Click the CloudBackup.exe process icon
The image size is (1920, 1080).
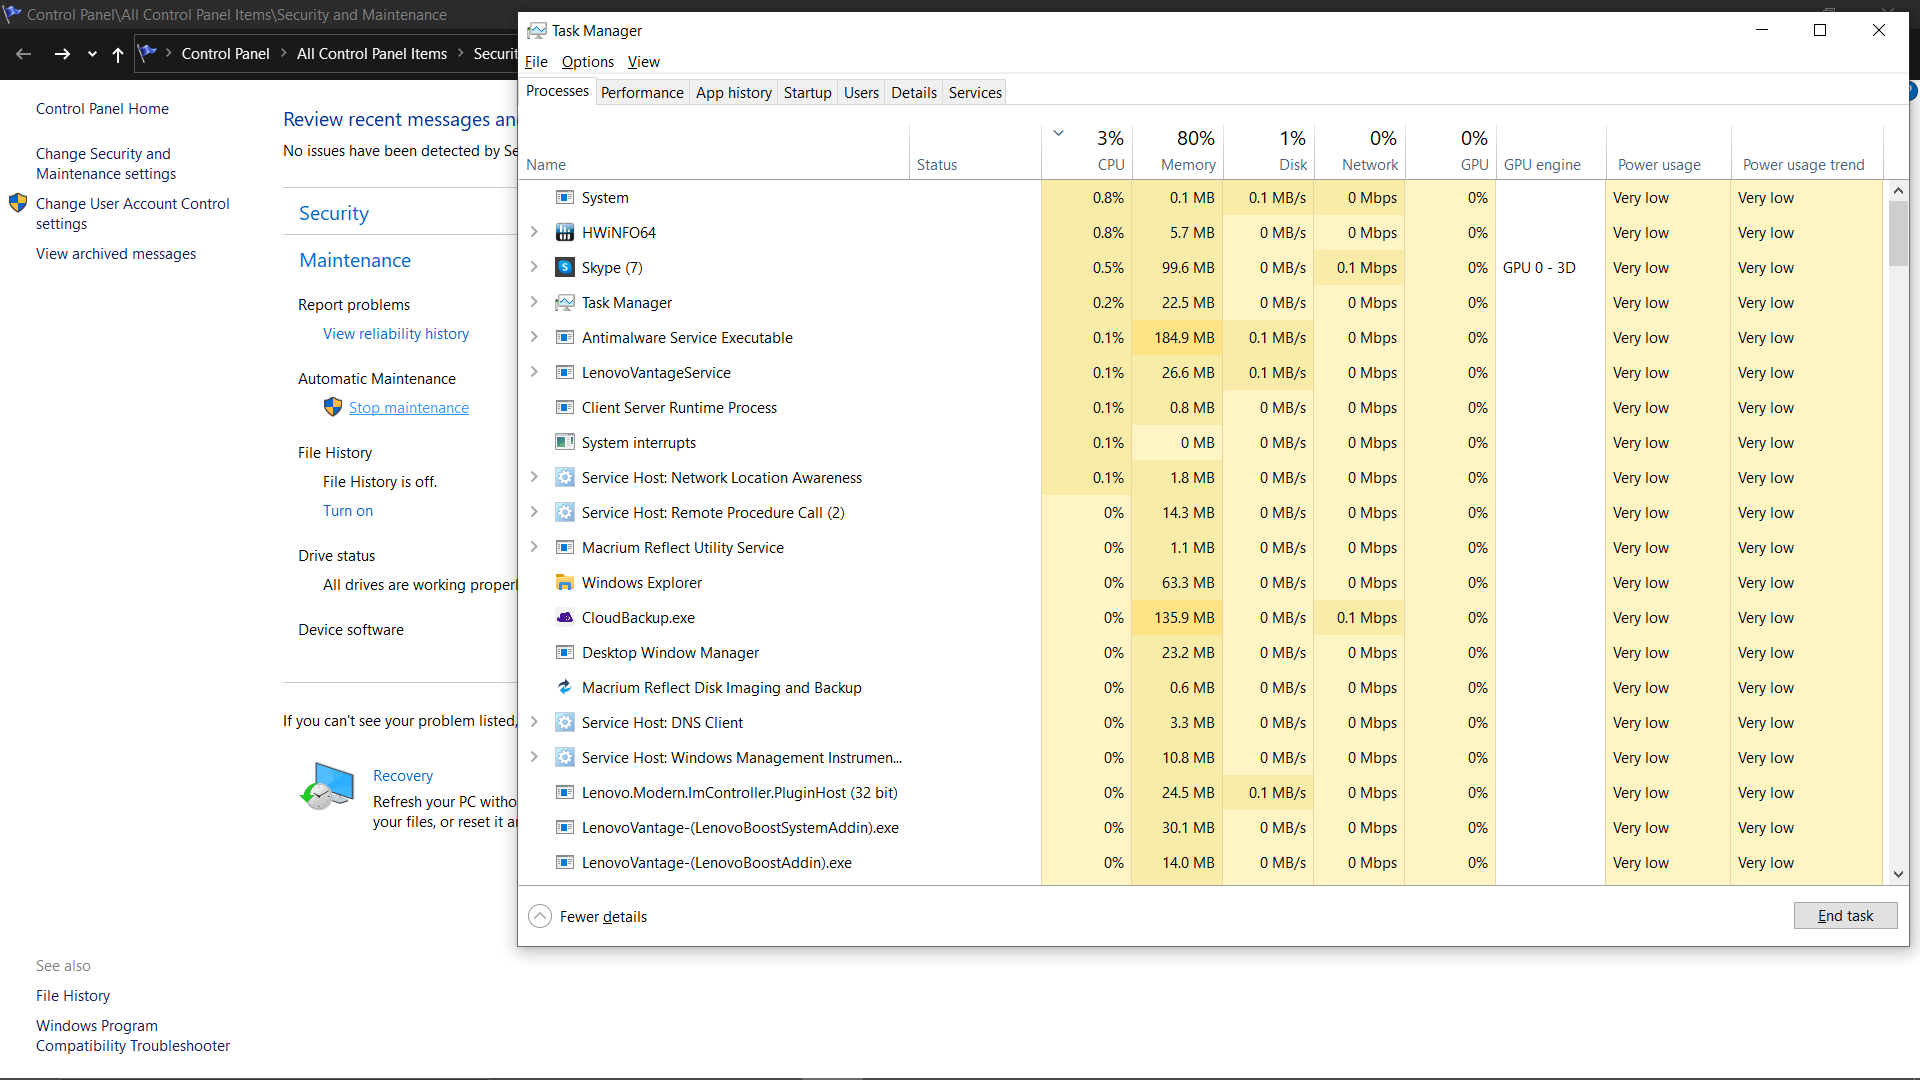564,618
